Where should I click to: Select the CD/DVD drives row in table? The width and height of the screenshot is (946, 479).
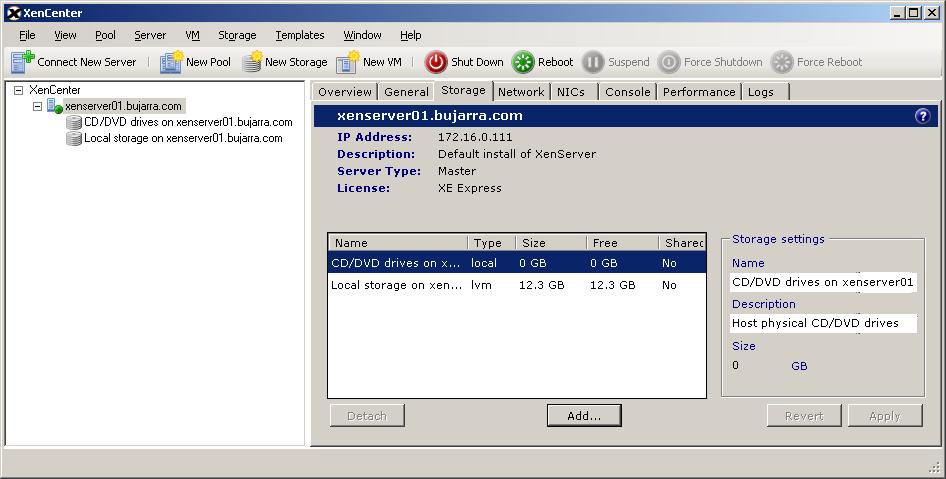point(517,263)
